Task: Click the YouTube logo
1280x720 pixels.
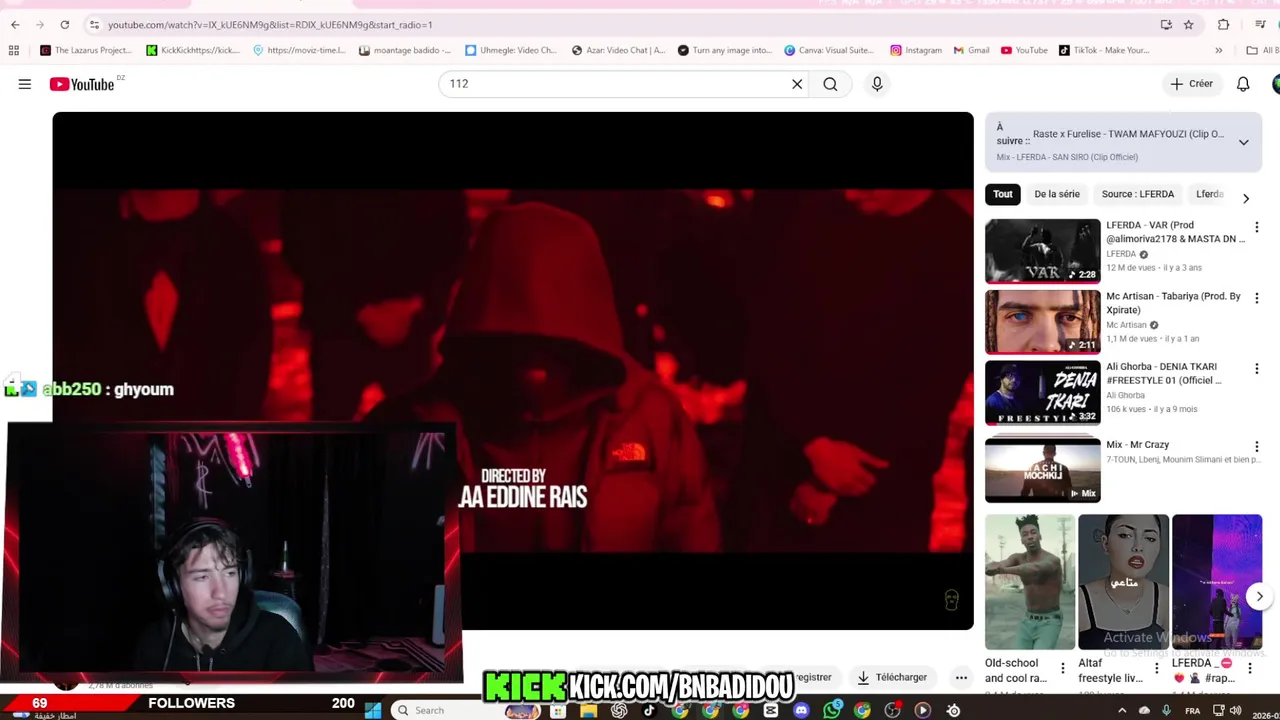Action: click(x=82, y=85)
